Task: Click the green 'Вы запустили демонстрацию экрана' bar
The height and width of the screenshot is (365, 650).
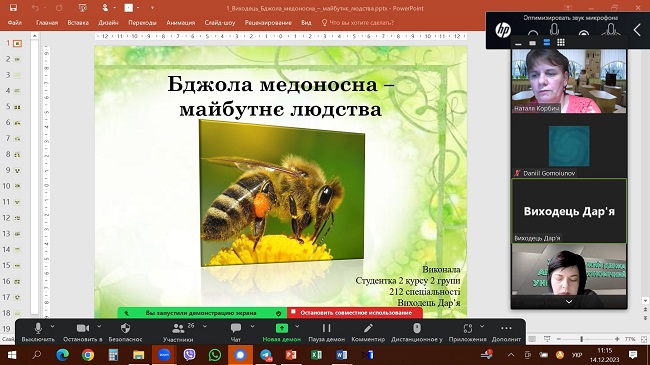Action: pyautogui.click(x=201, y=313)
